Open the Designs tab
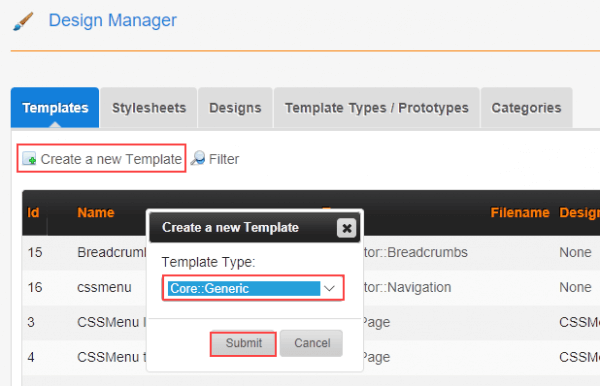This screenshot has width=600, height=386. 235,108
